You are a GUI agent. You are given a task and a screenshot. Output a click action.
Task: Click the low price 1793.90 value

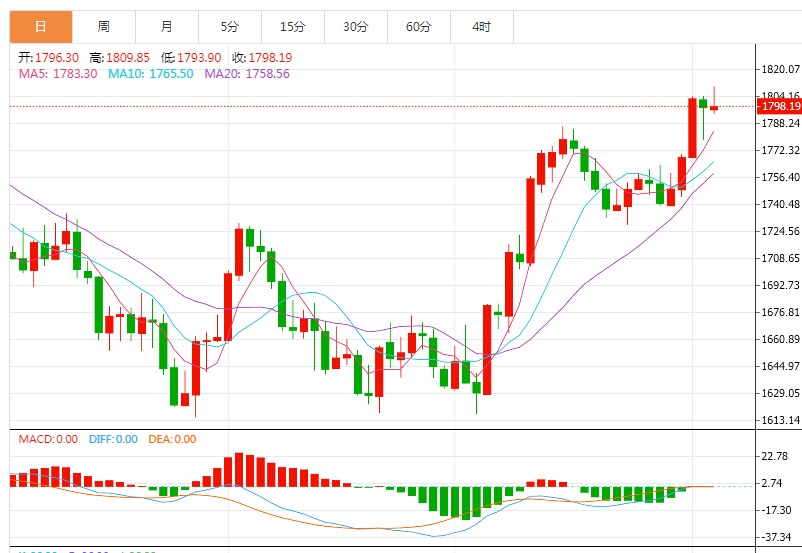(x=199, y=58)
